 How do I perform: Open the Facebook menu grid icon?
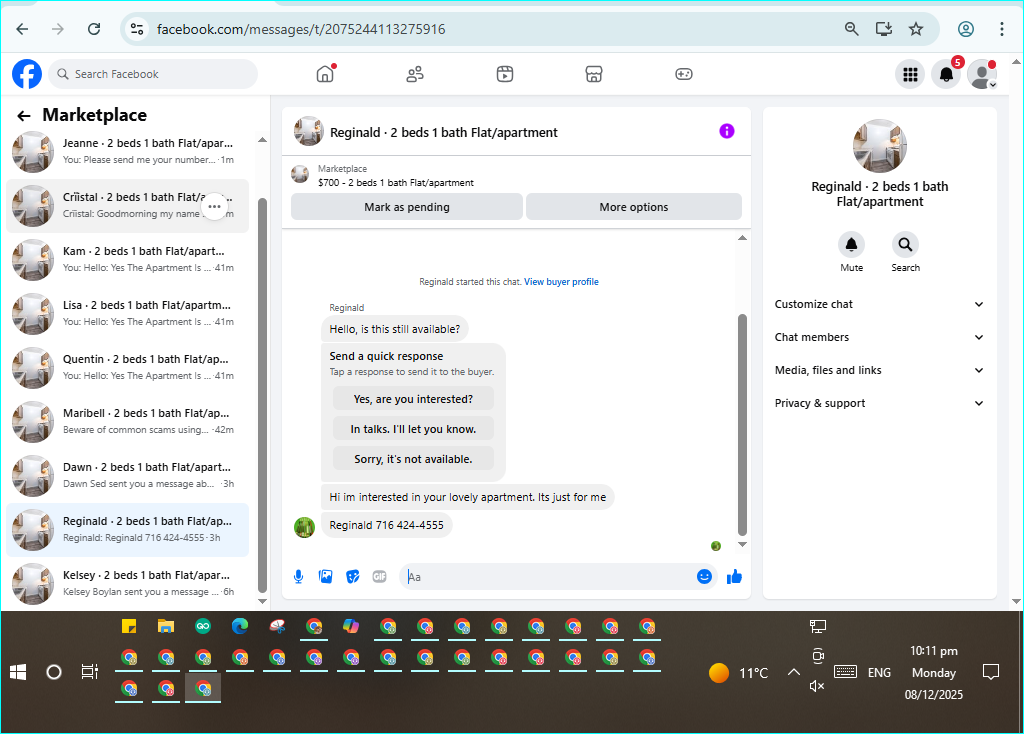pos(910,74)
